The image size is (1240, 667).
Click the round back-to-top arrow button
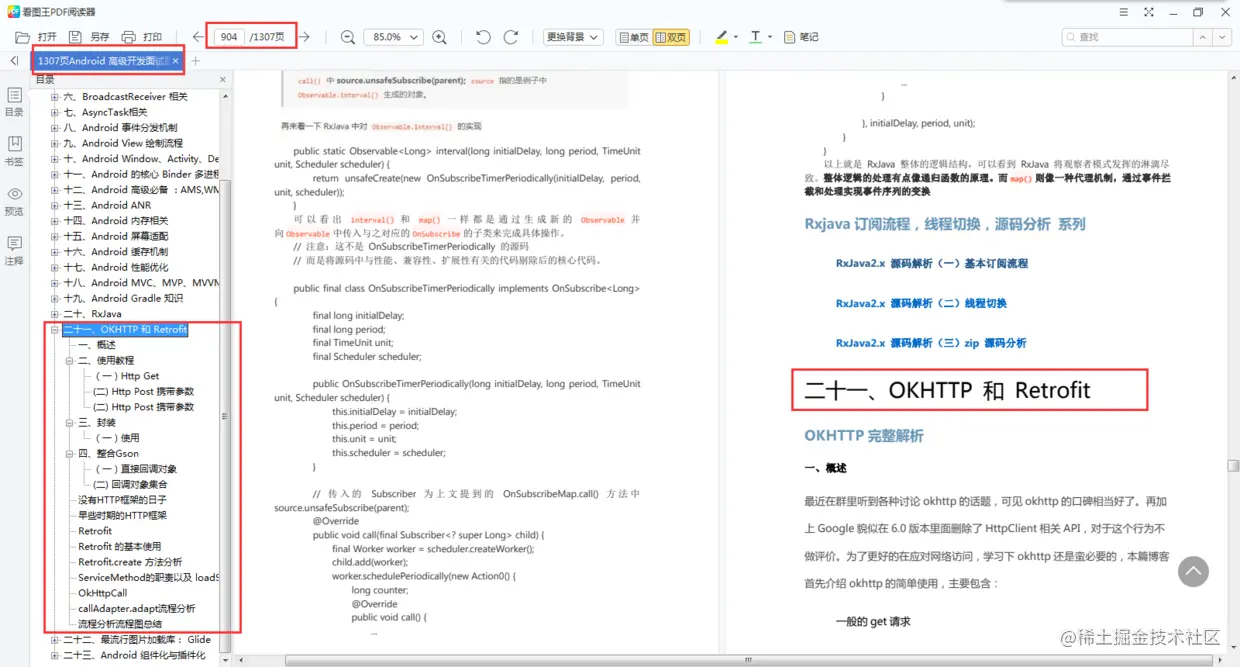[x=1193, y=571]
